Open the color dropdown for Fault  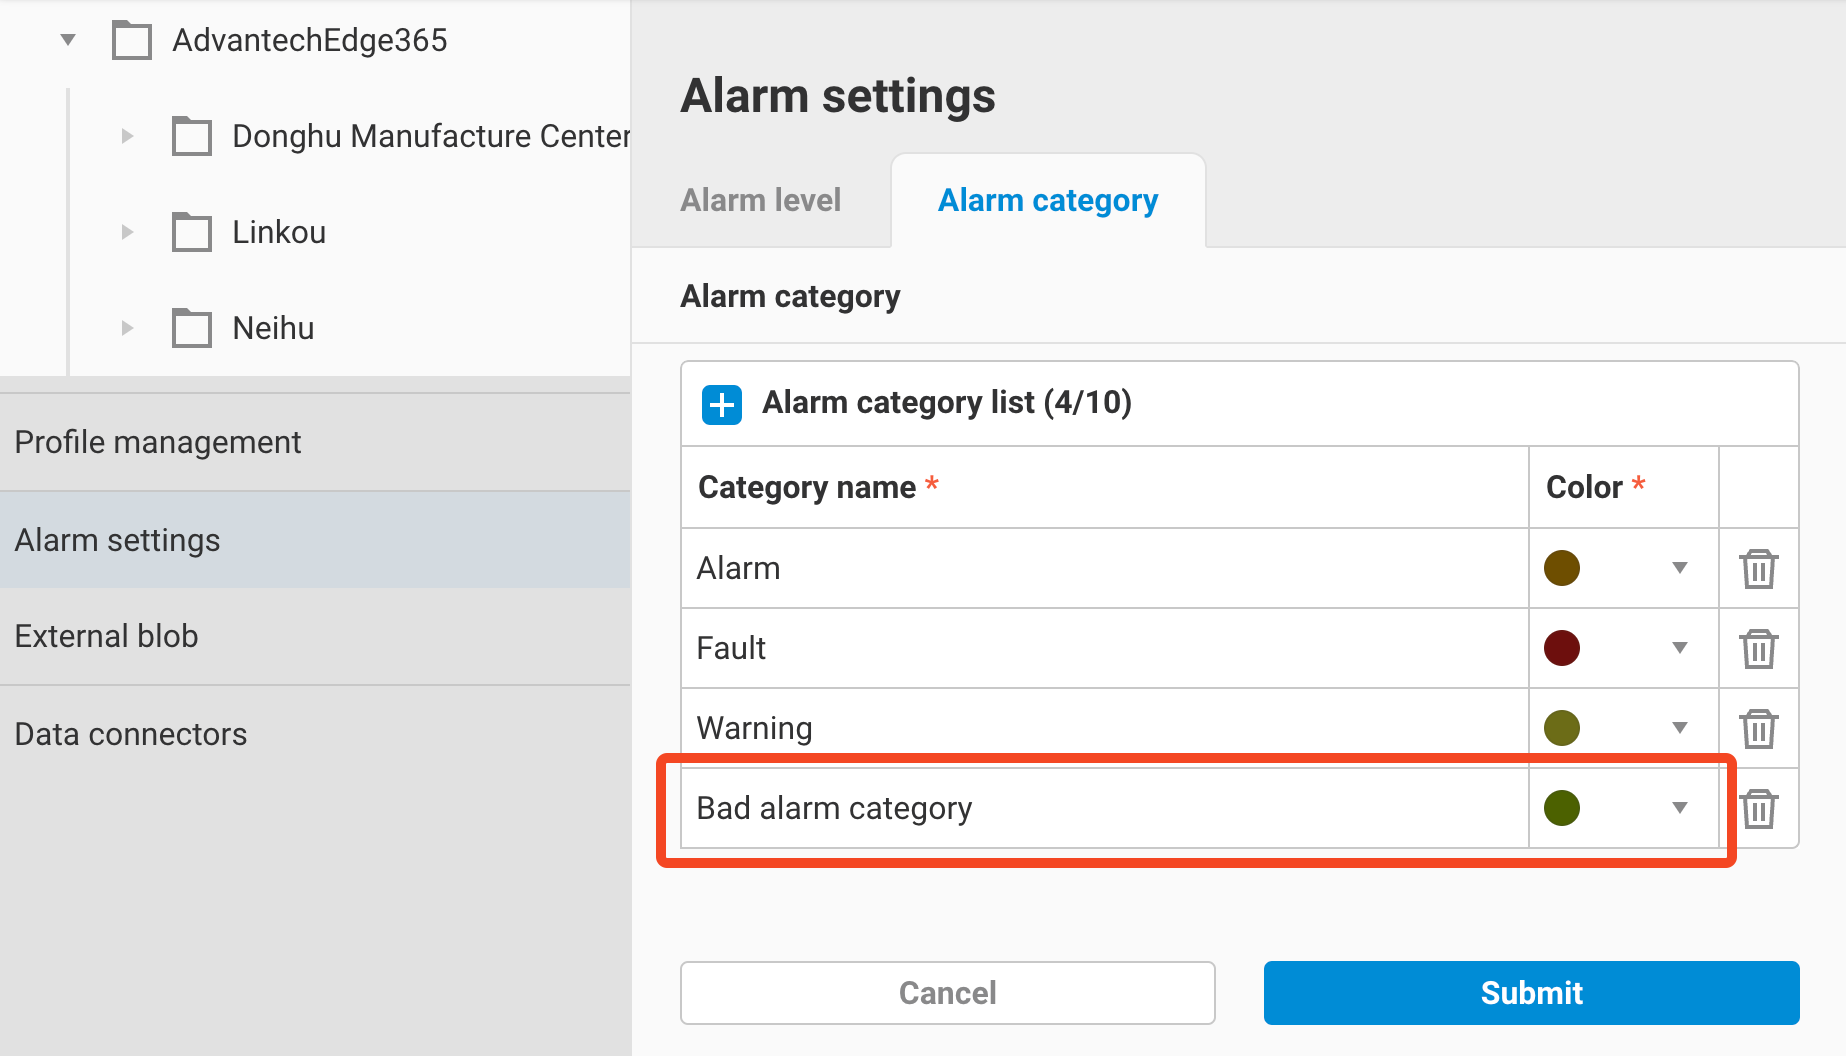1679,648
